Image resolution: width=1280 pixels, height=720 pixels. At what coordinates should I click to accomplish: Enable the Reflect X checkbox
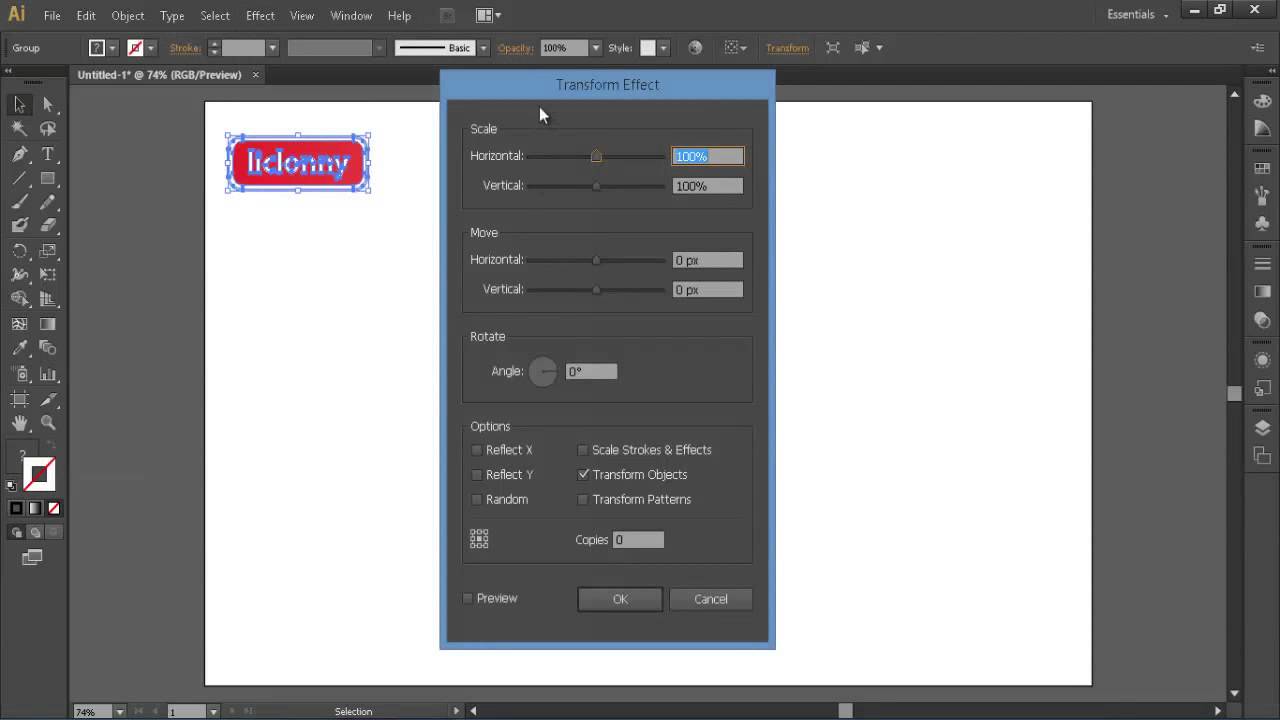(x=477, y=450)
